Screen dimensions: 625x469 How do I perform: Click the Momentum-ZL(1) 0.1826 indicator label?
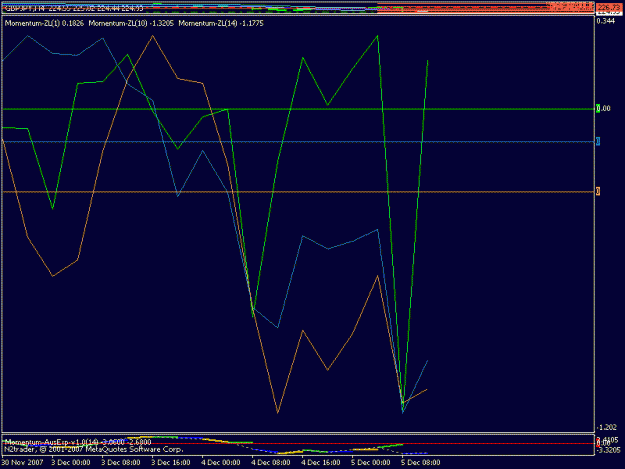[x=44, y=24]
